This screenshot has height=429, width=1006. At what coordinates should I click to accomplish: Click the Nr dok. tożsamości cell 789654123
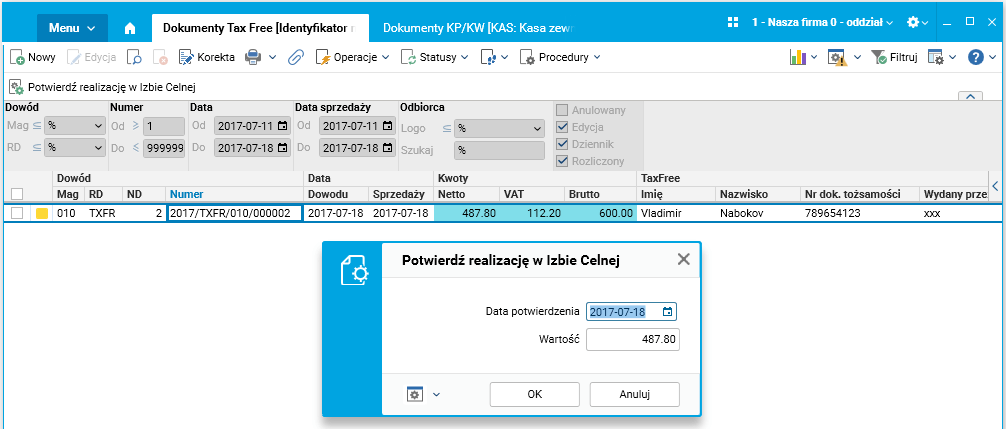point(860,214)
